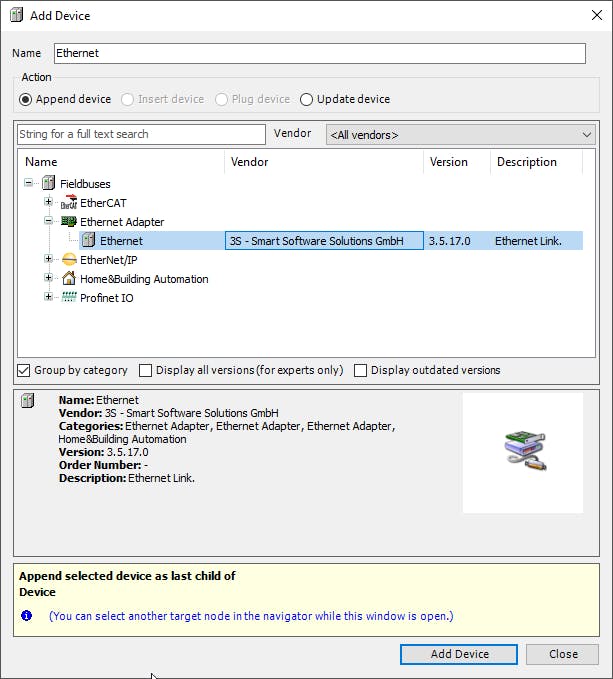Select the Home&Building Automation tree label
Image resolution: width=613 pixels, height=679 pixels.
coord(144,279)
